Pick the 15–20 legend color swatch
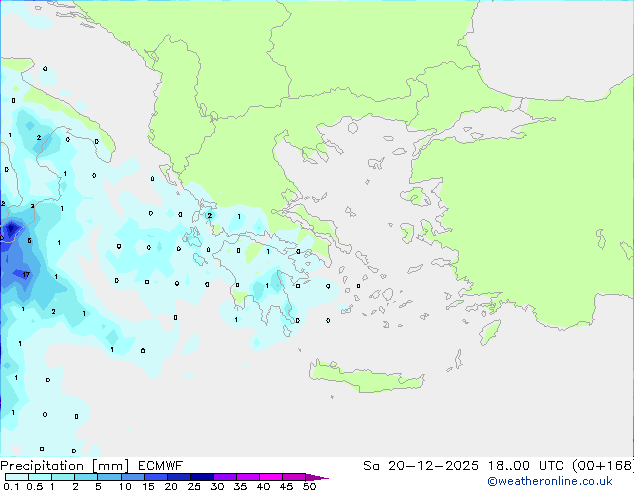The height and width of the screenshot is (490, 634). (x=156, y=477)
